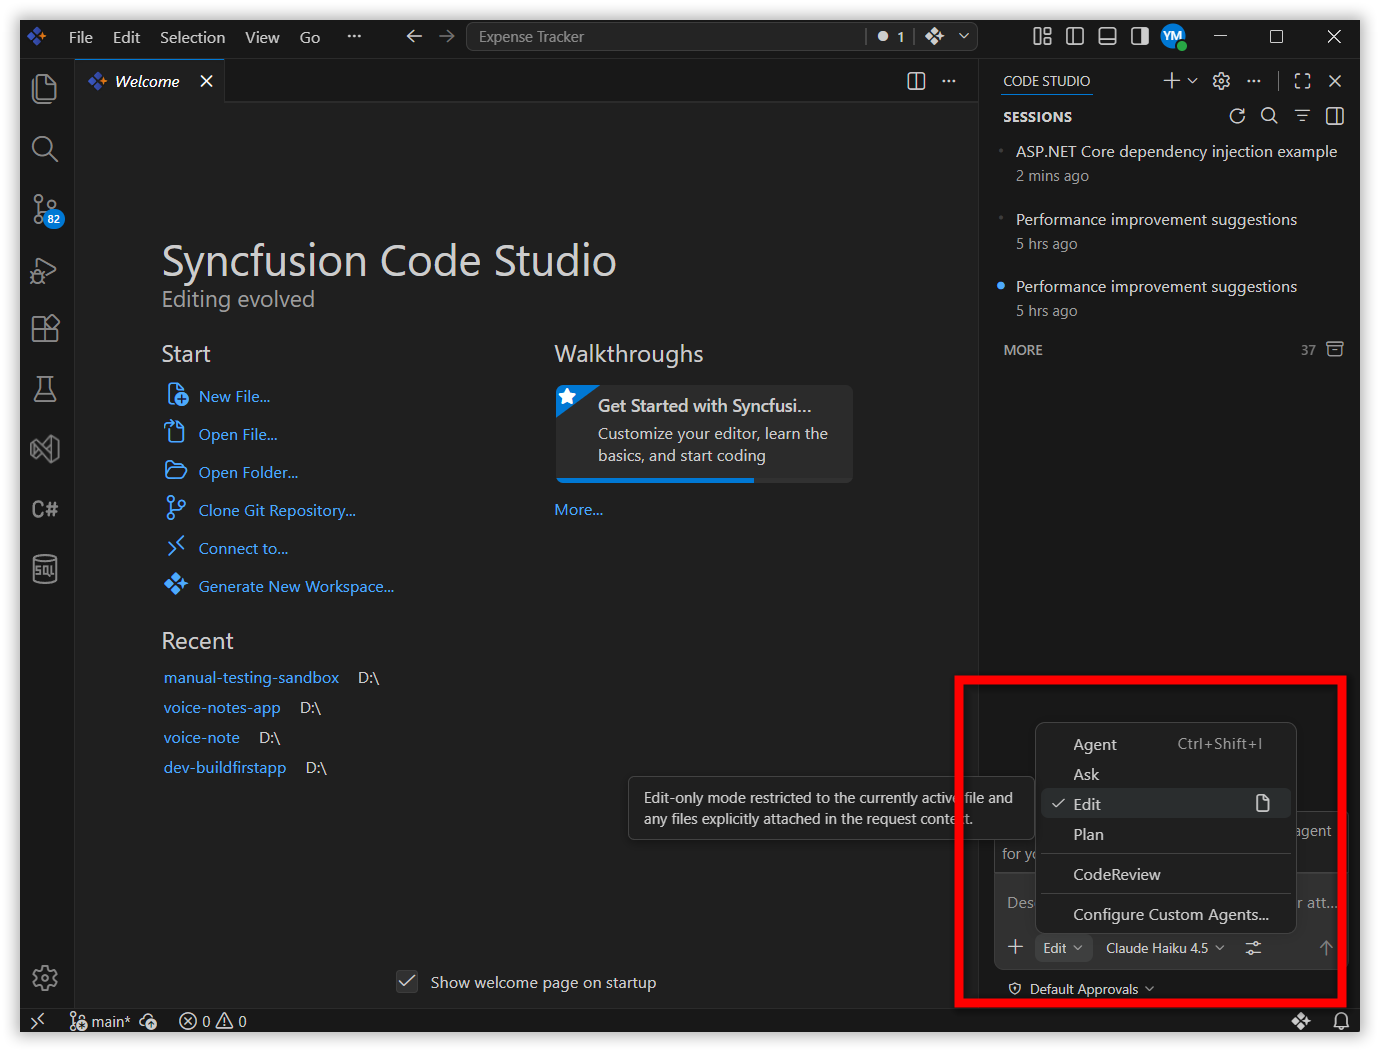Click the New File link
Image resolution: width=1380 pixels, height=1052 pixels.
(234, 397)
